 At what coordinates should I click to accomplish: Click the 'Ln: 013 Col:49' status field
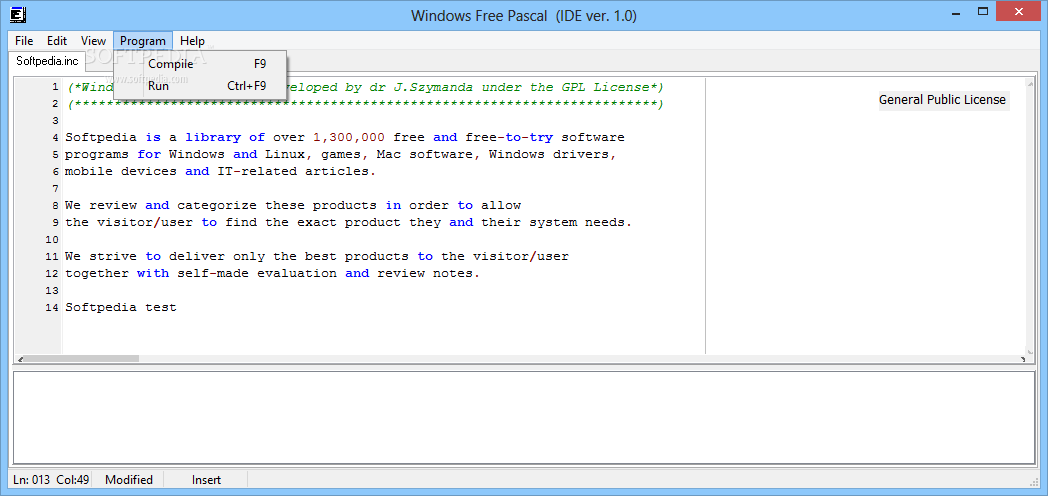click(x=51, y=480)
